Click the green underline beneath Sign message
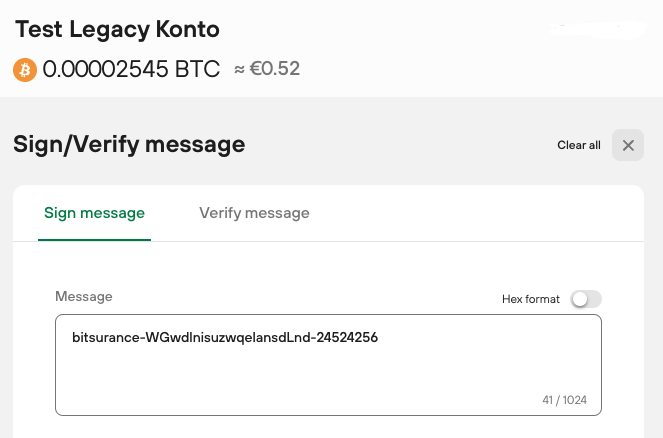Screen dimensions: 663x438 [x=94, y=240]
